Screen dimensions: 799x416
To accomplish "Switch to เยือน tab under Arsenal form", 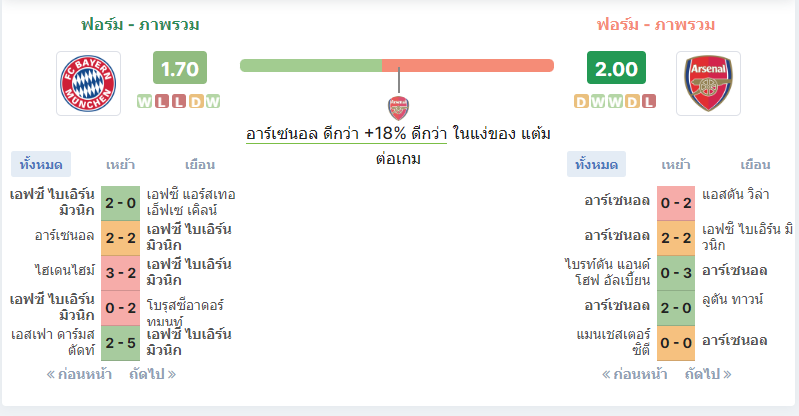I will tap(755, 165).
